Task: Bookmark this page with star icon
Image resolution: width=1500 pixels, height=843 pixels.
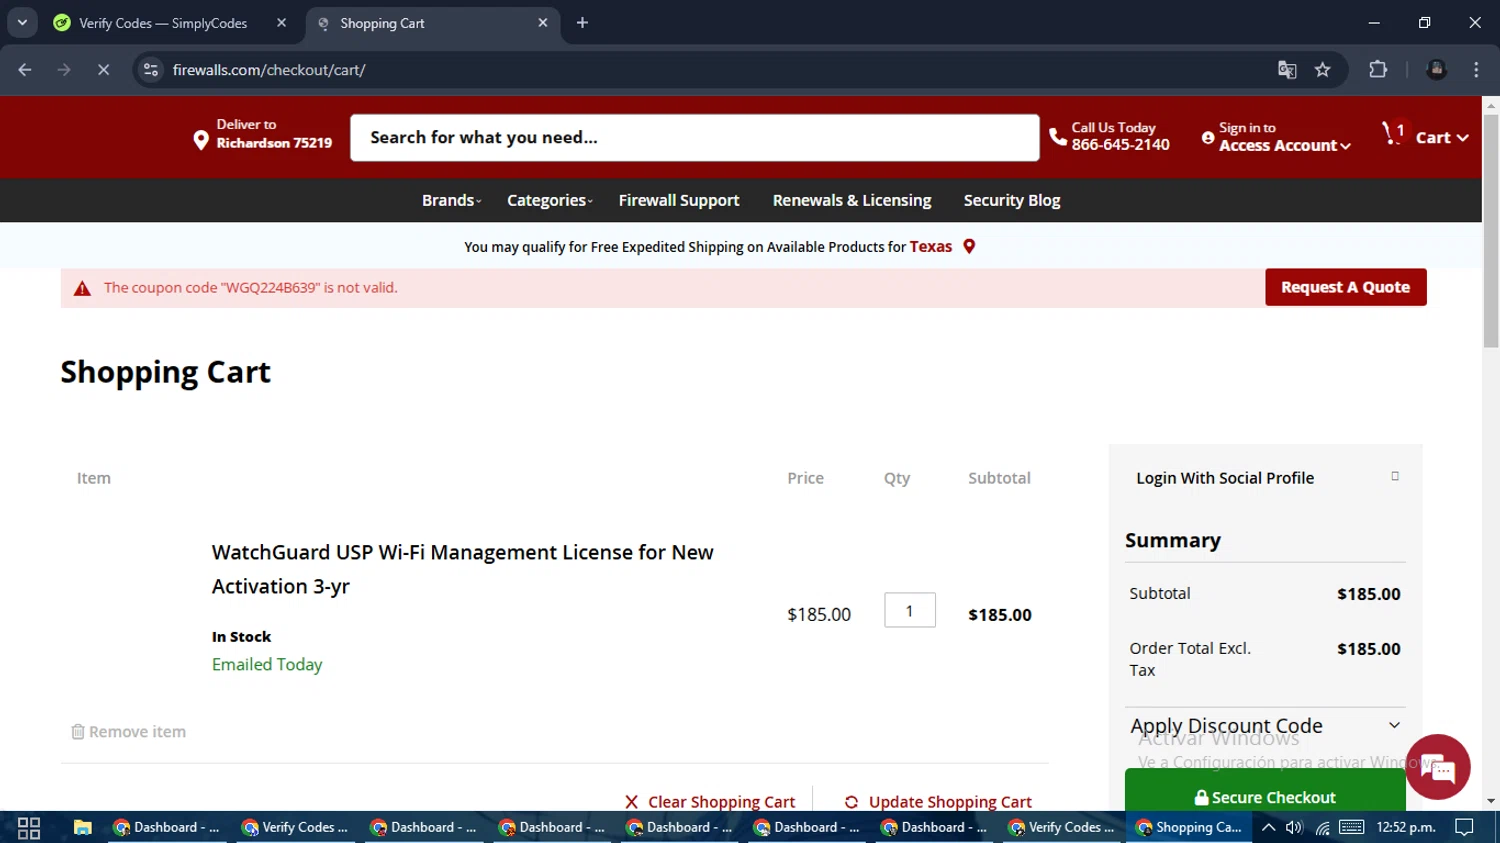Action: click(1323, 70)
